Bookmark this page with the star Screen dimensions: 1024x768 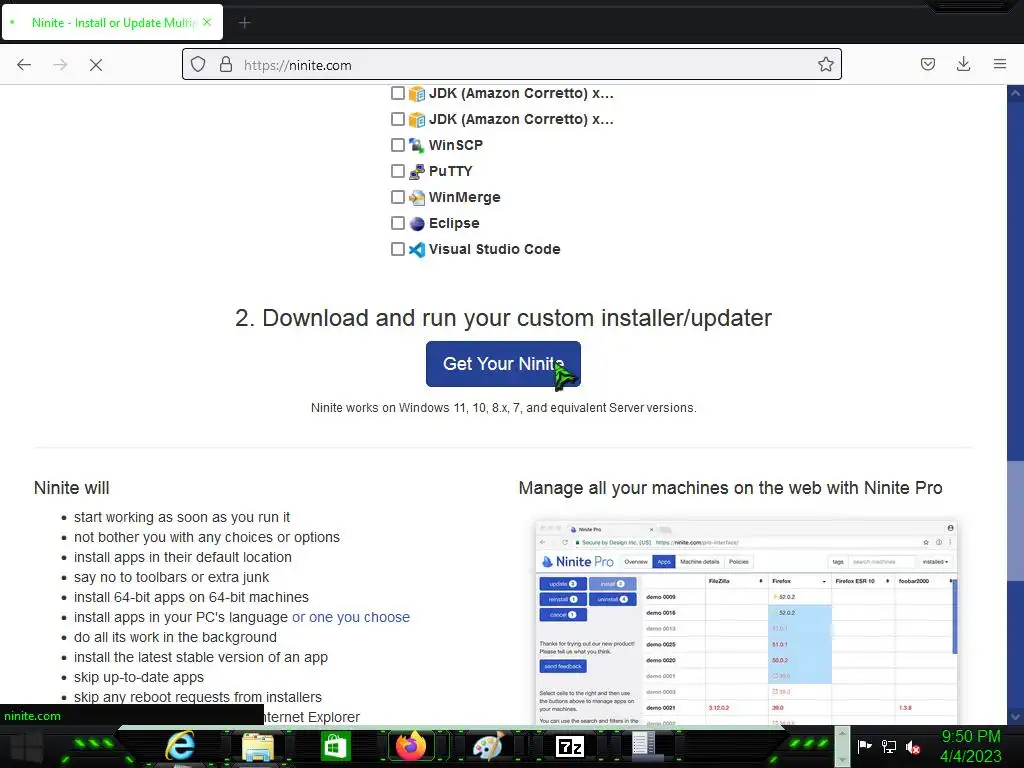825,64
